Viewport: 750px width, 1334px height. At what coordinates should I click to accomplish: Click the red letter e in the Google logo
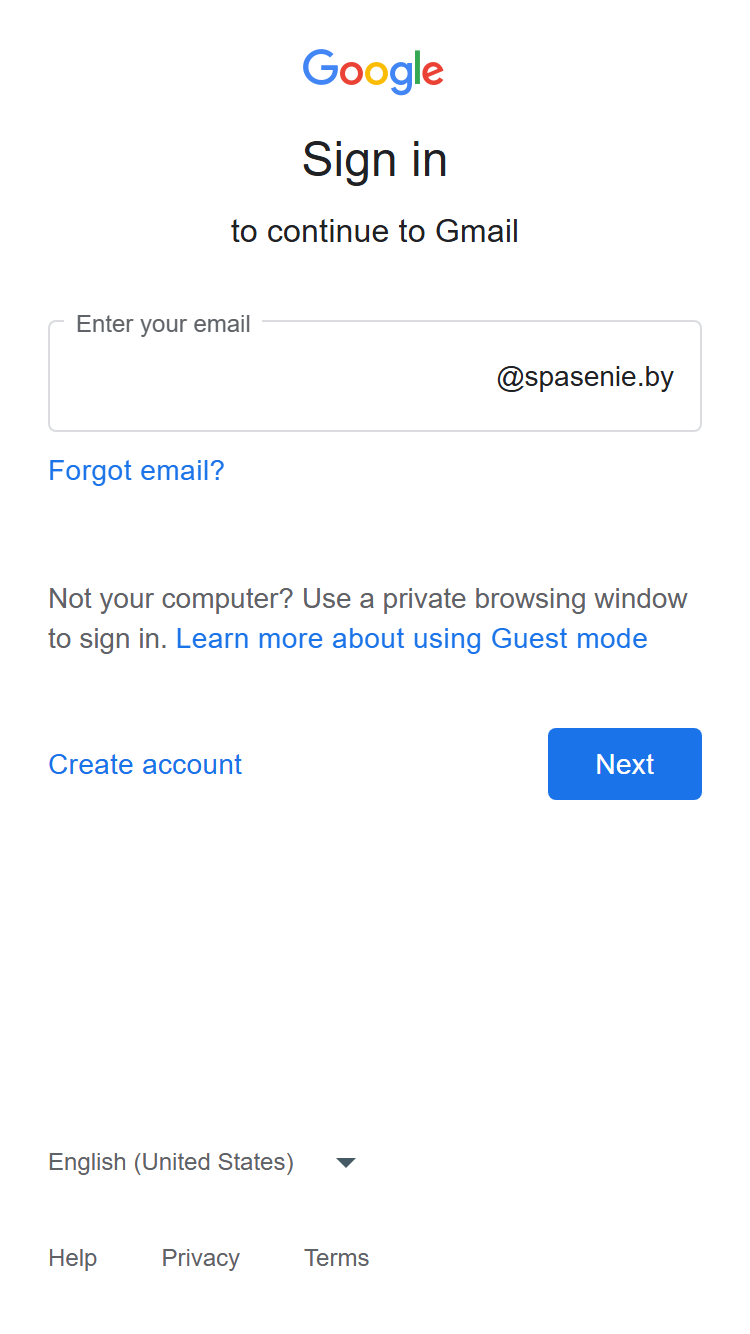pyautogui.click(x=432, y=72)
